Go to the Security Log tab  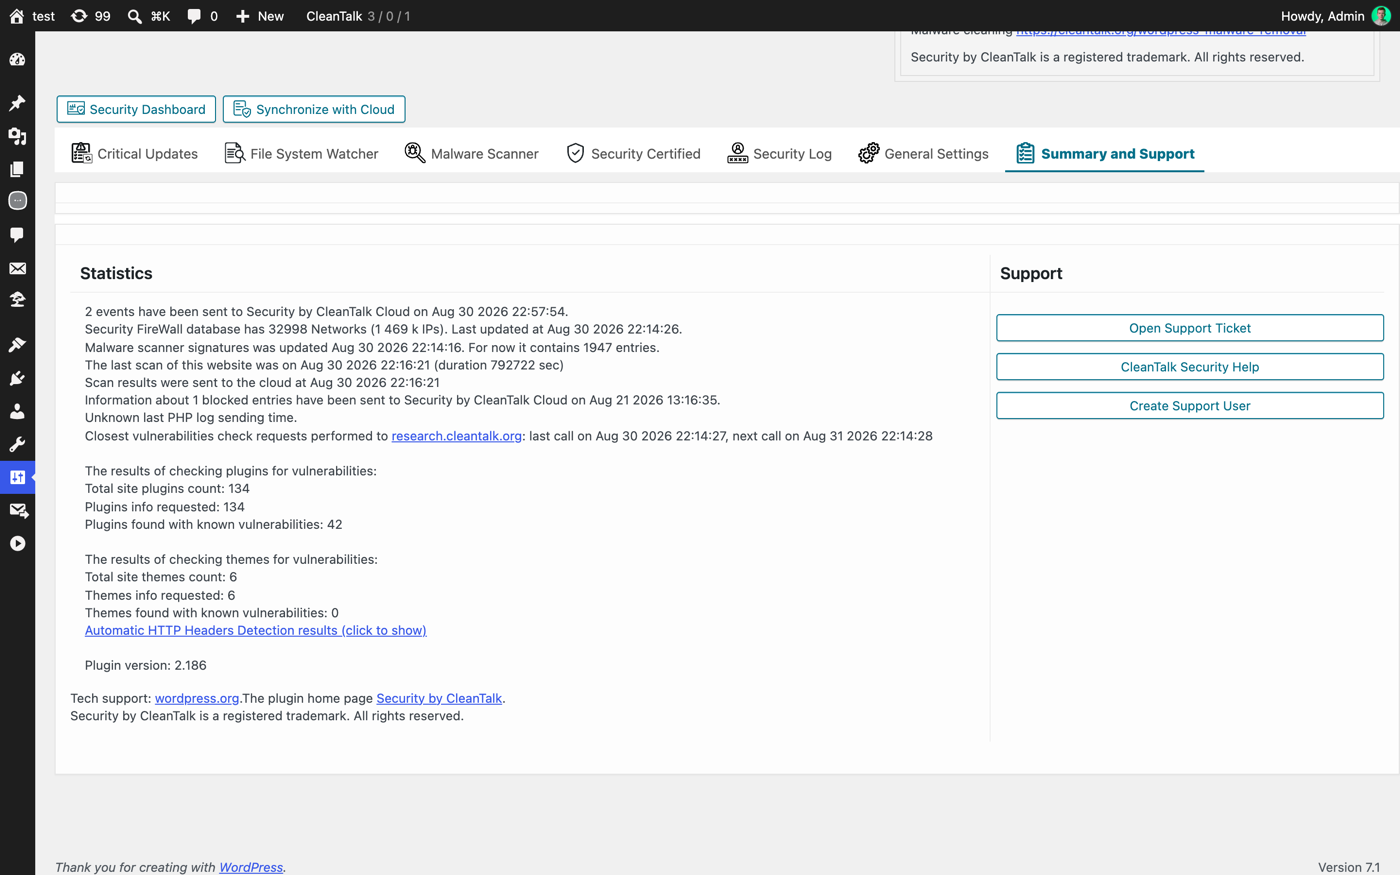point(780,153)
